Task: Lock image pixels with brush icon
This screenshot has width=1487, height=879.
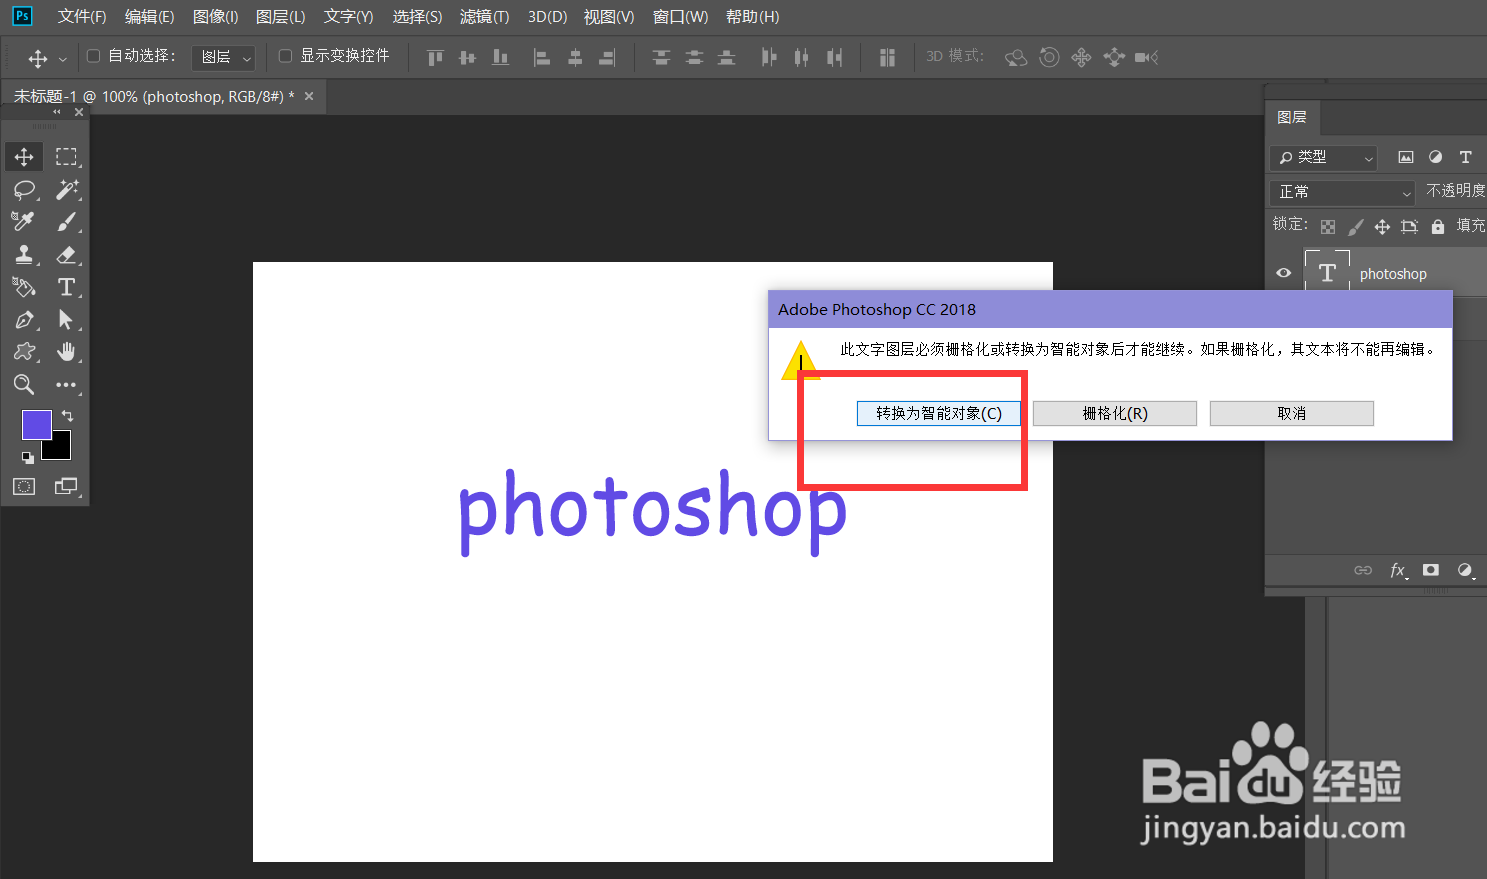Action: 1356,227
